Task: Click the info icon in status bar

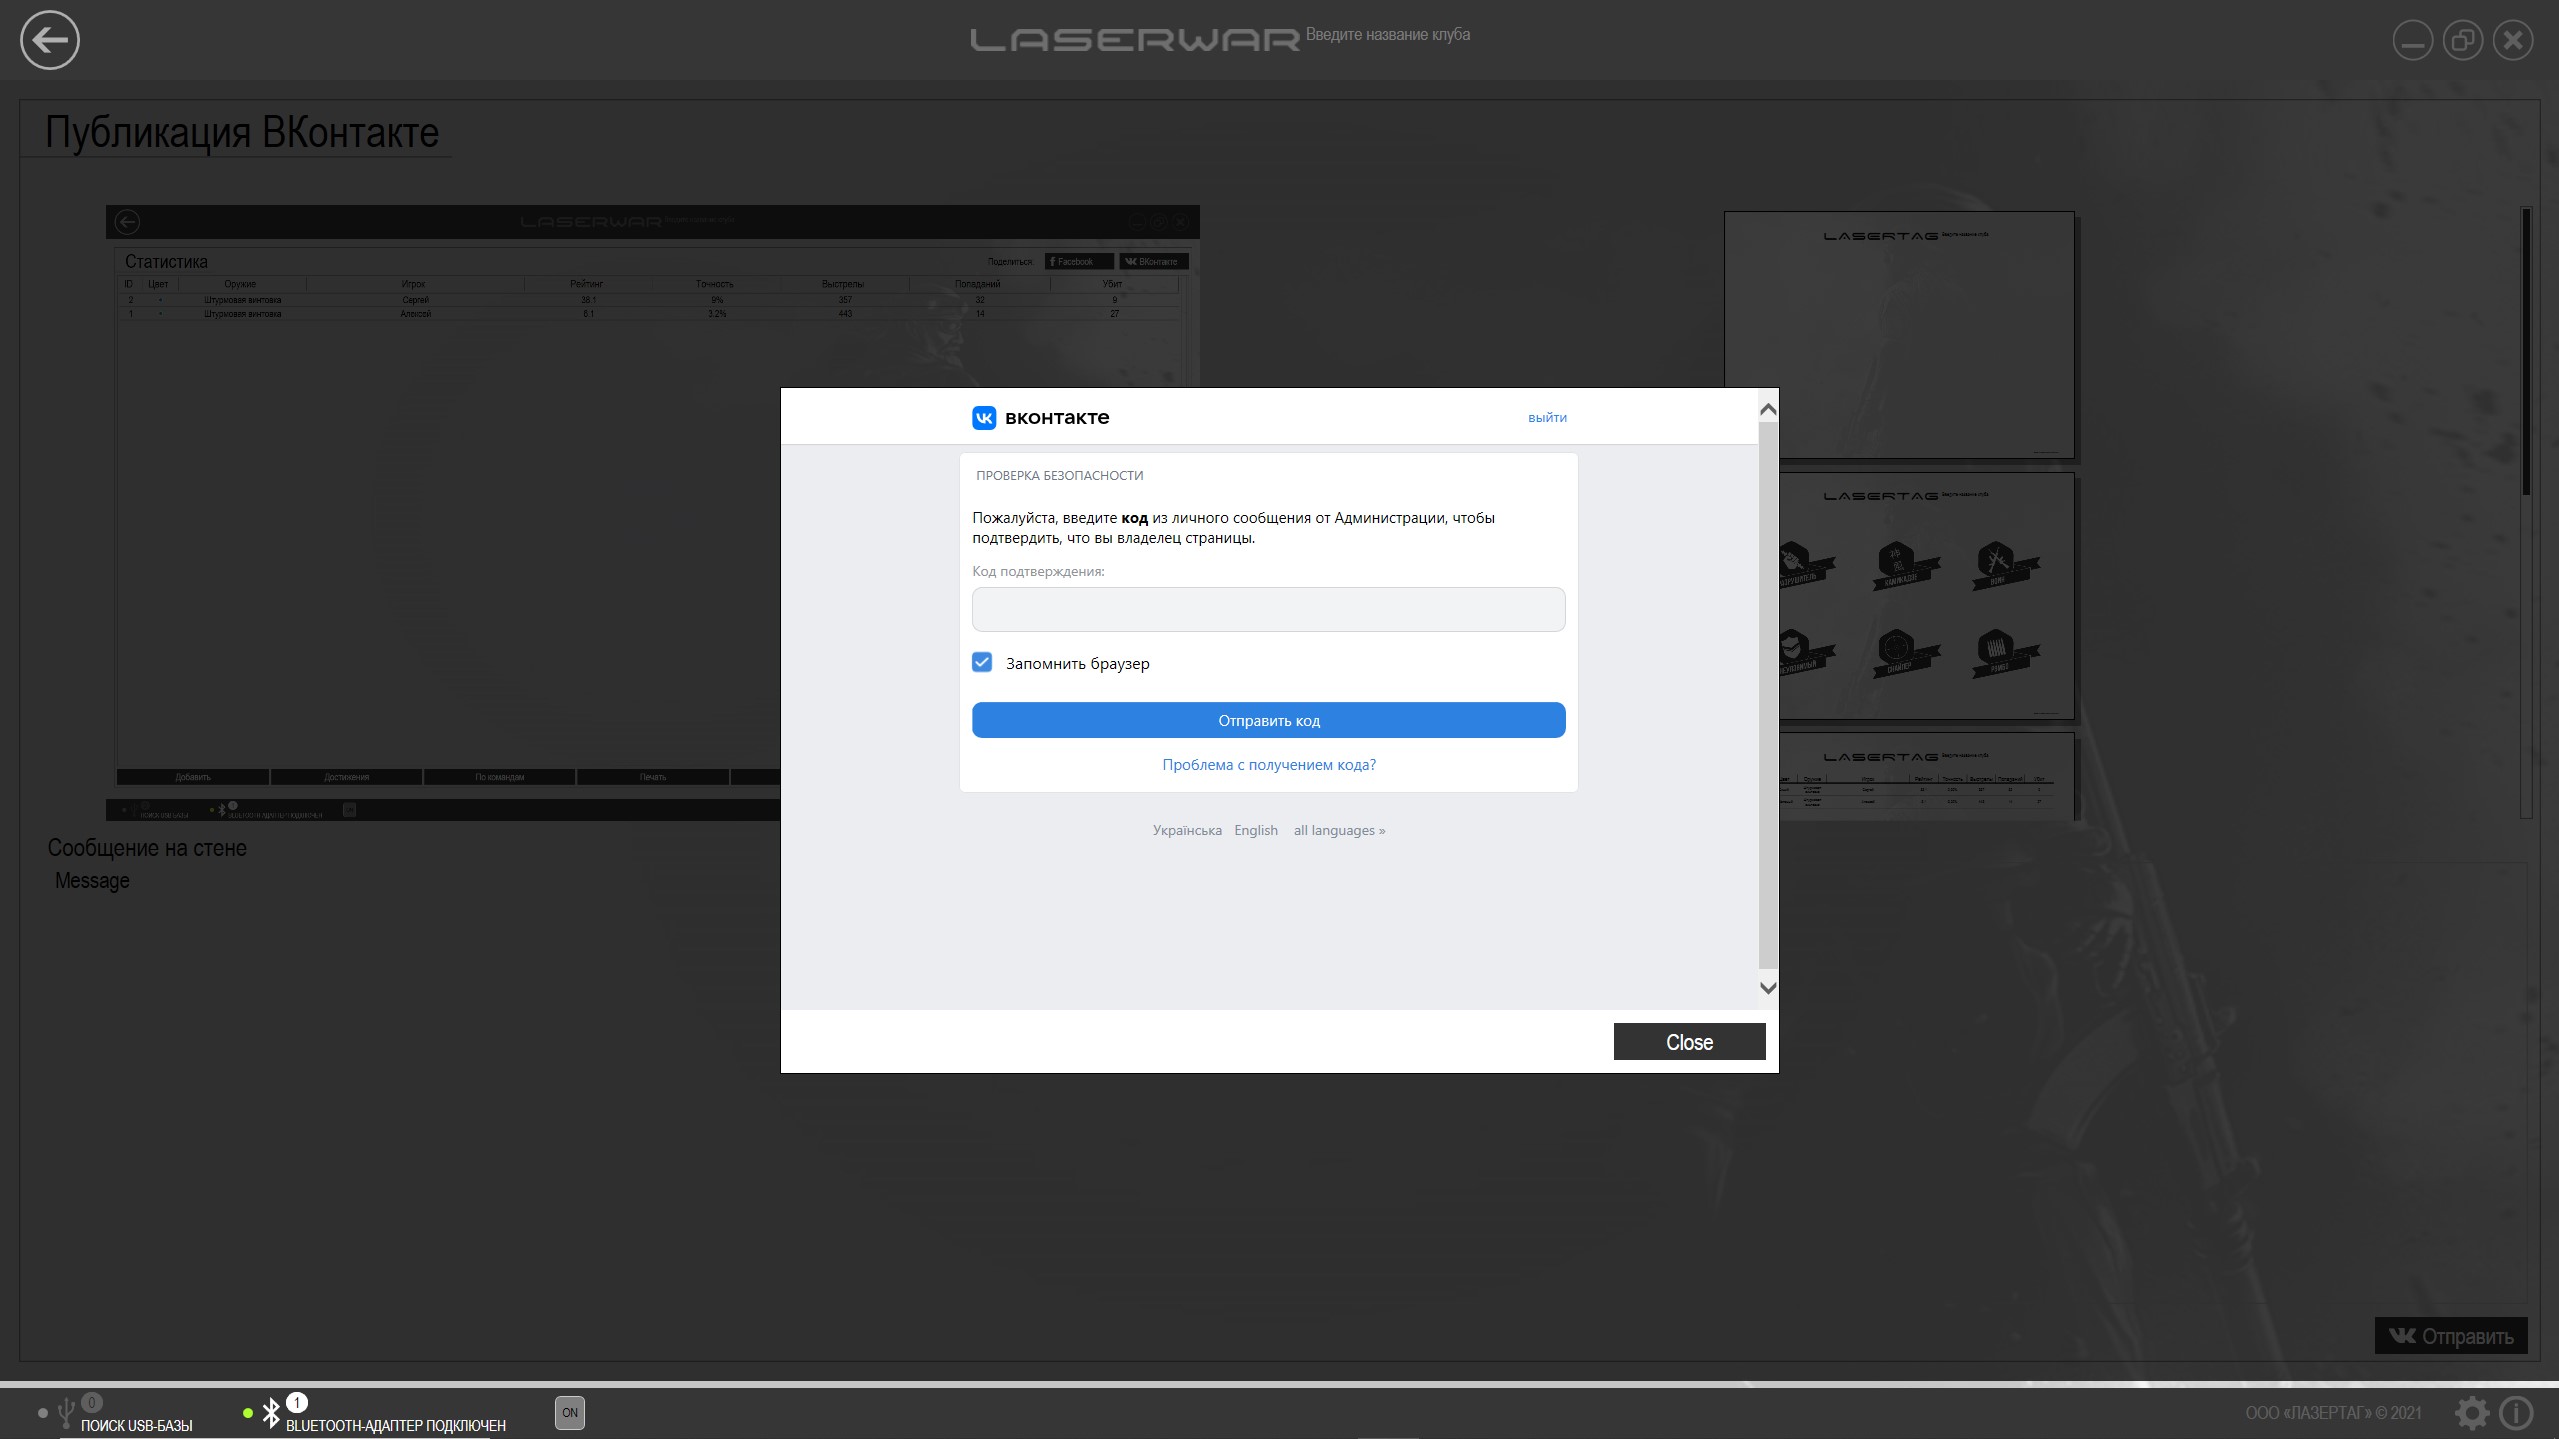Action: pyautogui.click(x=2516, y=1413)
